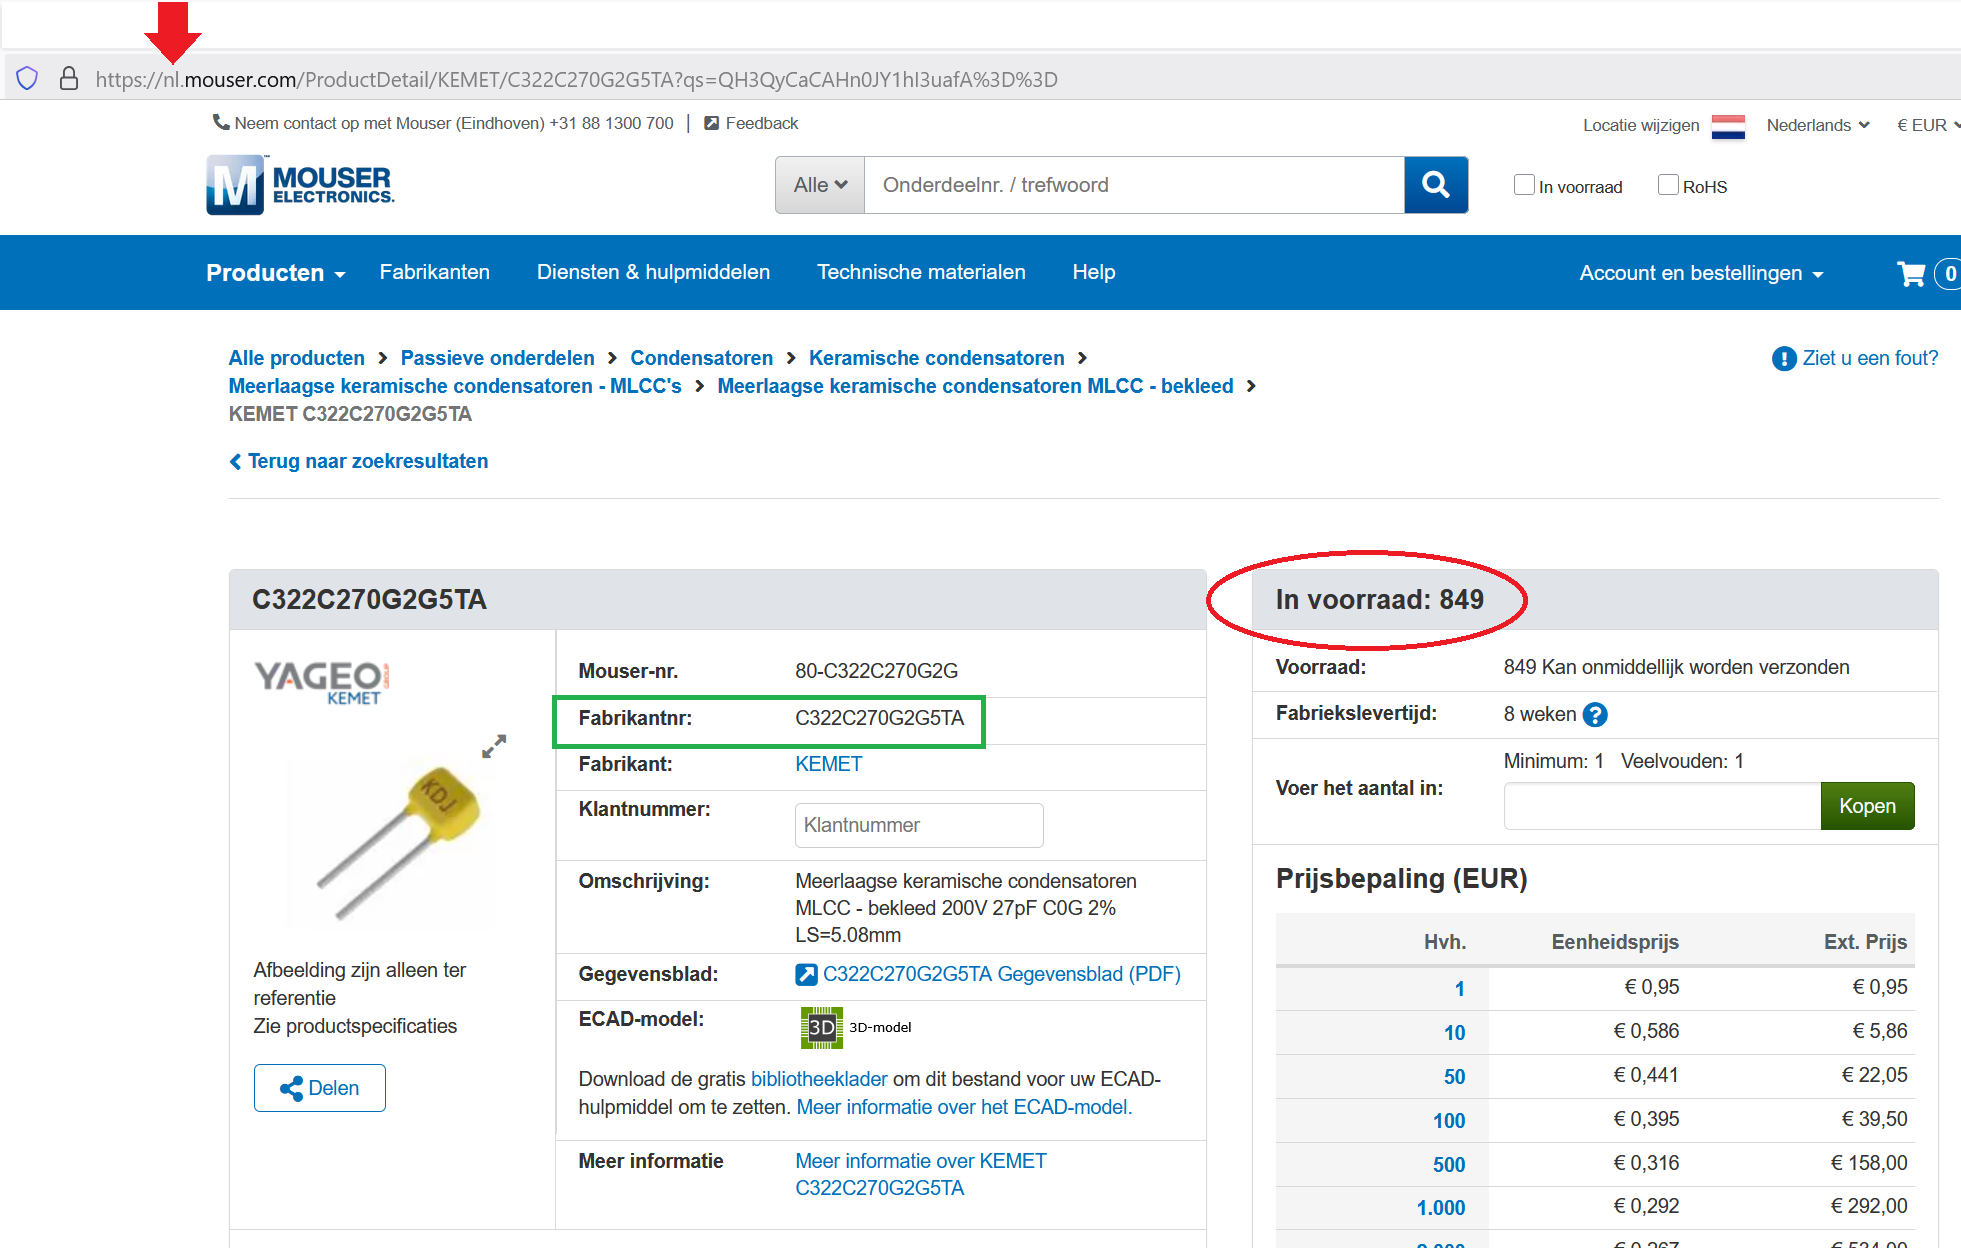Select price break quantity 100
The width and height of the screenshot is (1961, 1248).
1449,1120
